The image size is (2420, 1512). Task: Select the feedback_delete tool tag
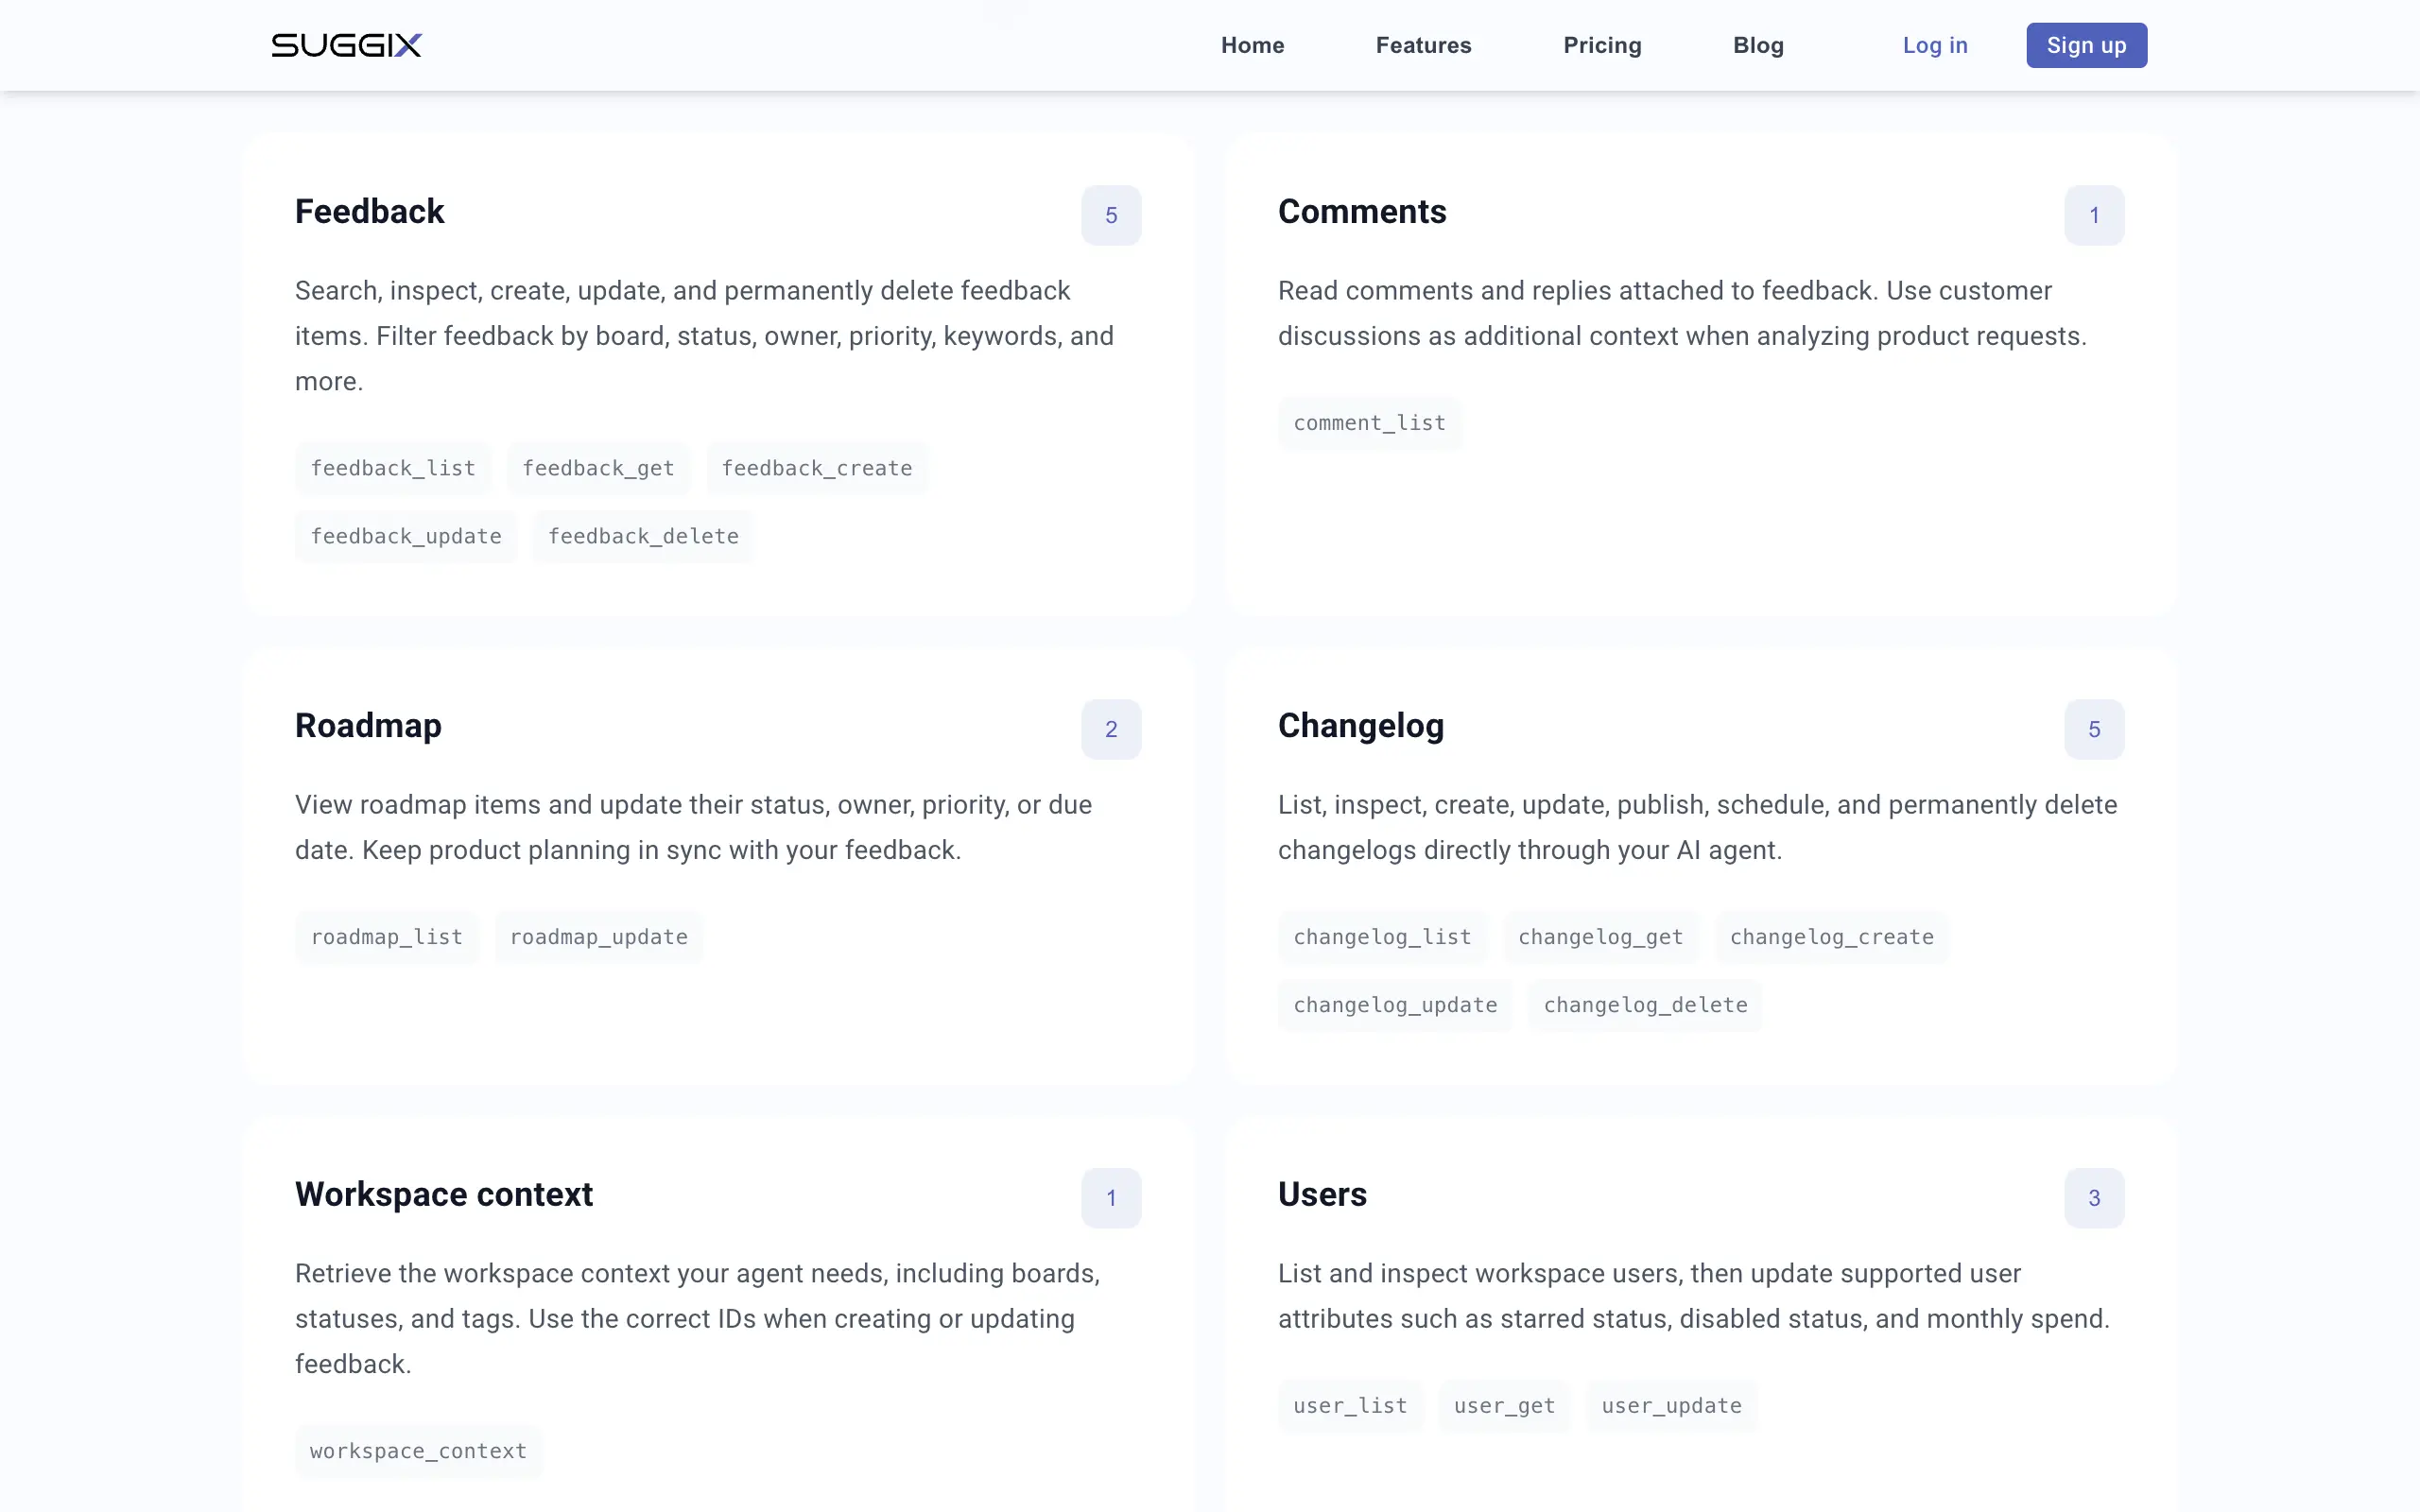pos(643,536)
